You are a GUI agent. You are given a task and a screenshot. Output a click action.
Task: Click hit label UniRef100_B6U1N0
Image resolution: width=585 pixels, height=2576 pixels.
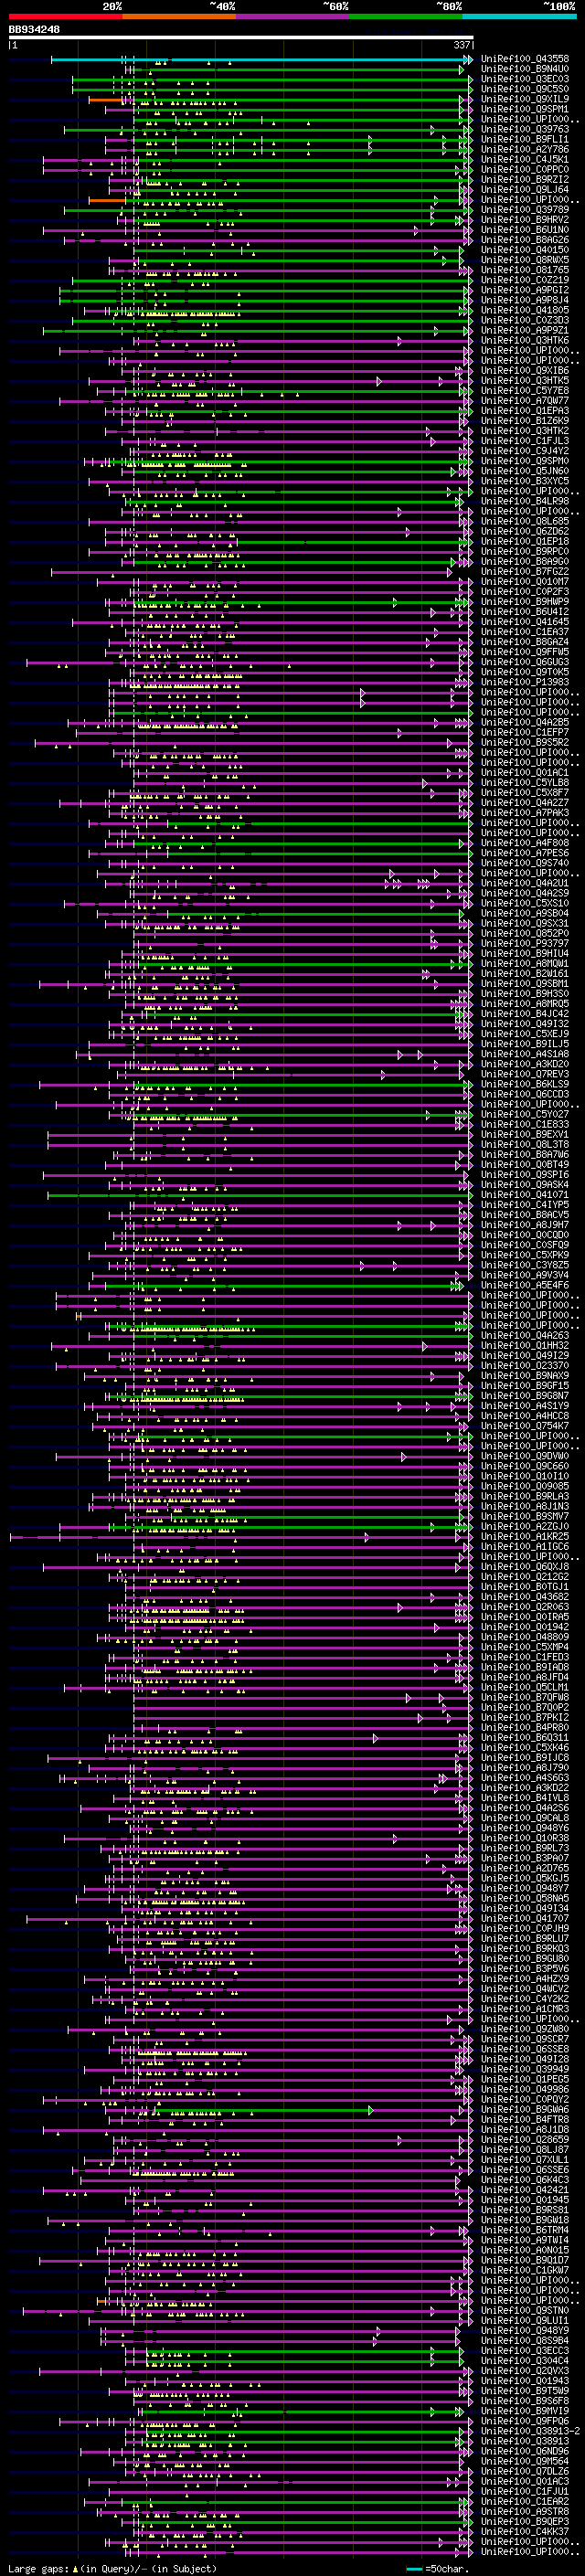[x=525, y=230]
